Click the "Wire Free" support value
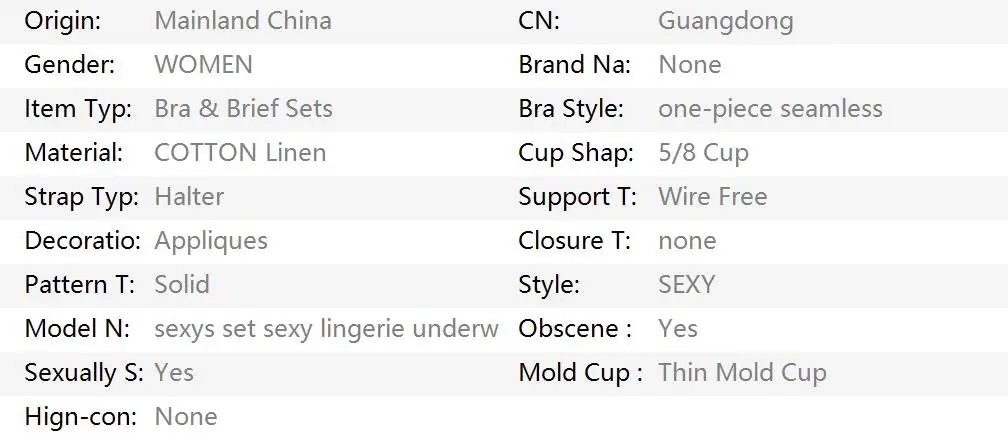 point(712,197)
